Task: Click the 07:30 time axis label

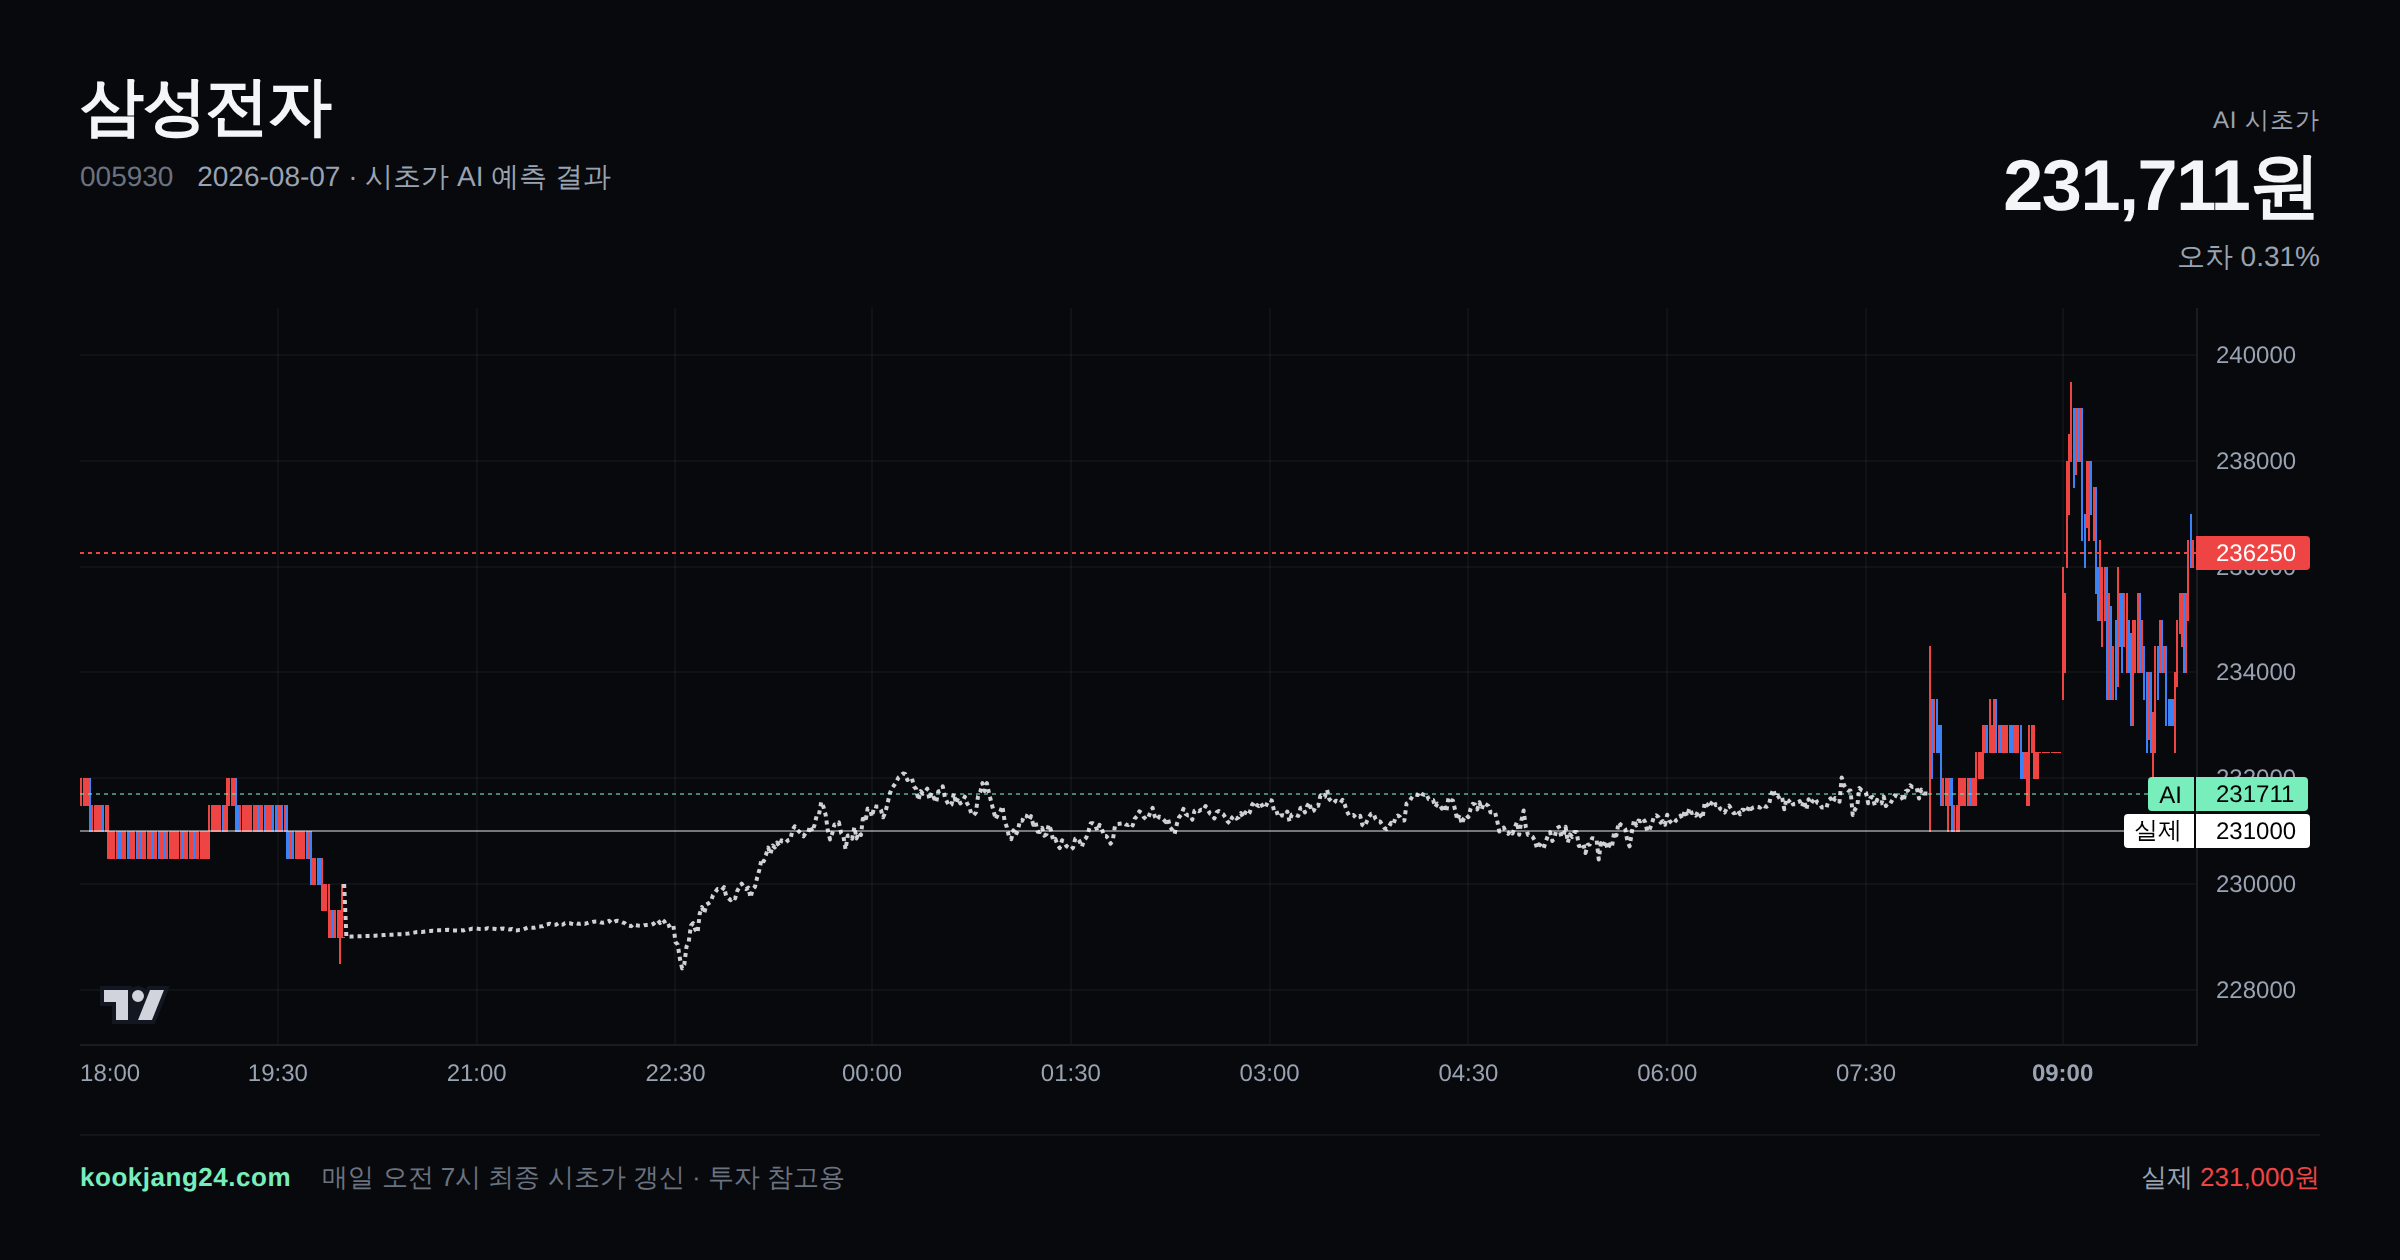Action: [1866, 1073]
